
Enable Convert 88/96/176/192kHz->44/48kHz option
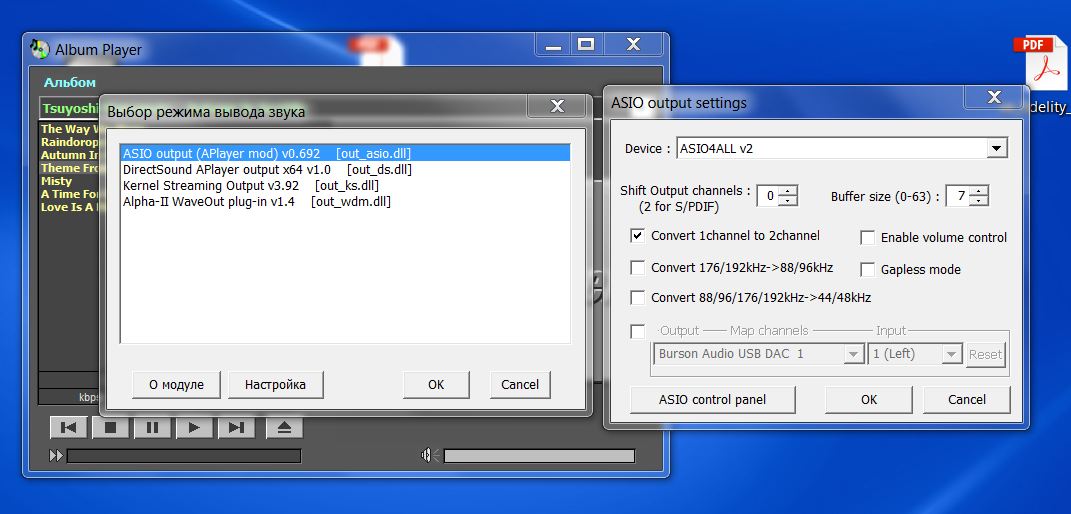[x=637, y=298]
